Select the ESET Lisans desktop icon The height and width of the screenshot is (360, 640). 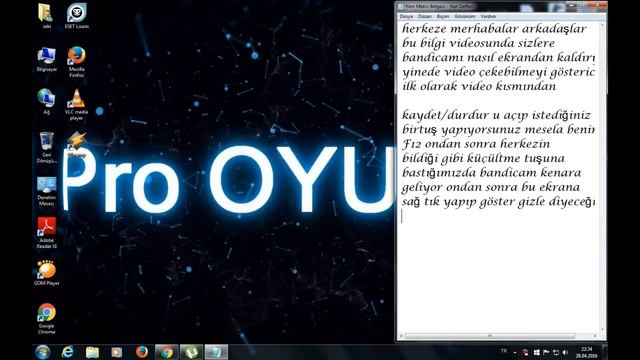pos(76,16)
